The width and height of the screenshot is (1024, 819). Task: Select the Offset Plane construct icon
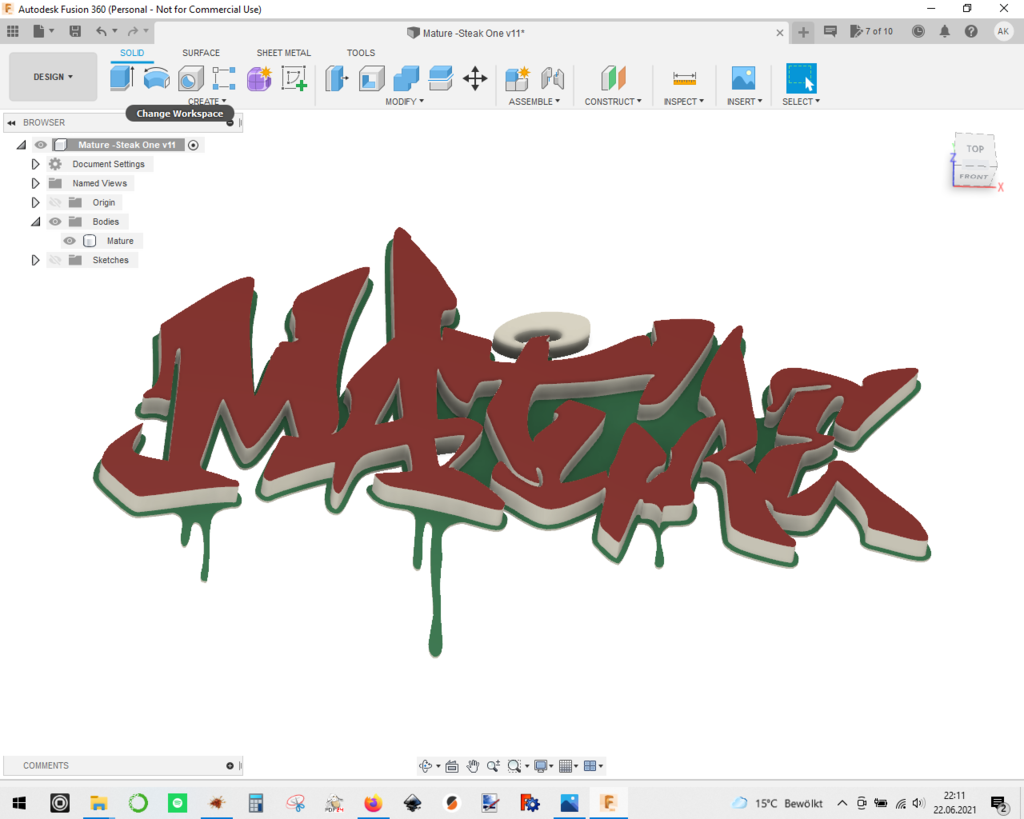click(613, 78)
